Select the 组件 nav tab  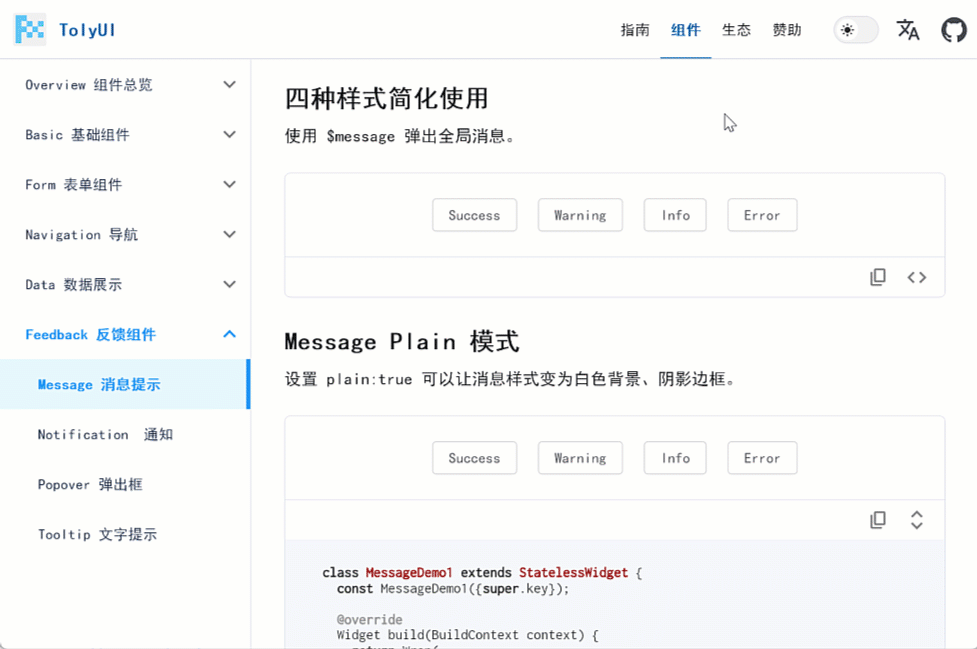tap(685, 30)
